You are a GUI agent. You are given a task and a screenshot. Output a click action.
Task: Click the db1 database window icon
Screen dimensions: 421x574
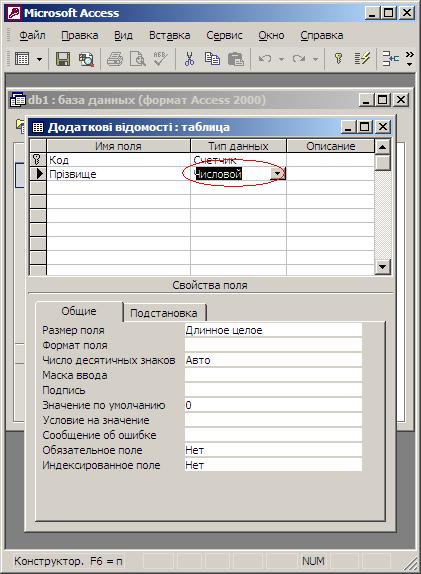[18, 100]
